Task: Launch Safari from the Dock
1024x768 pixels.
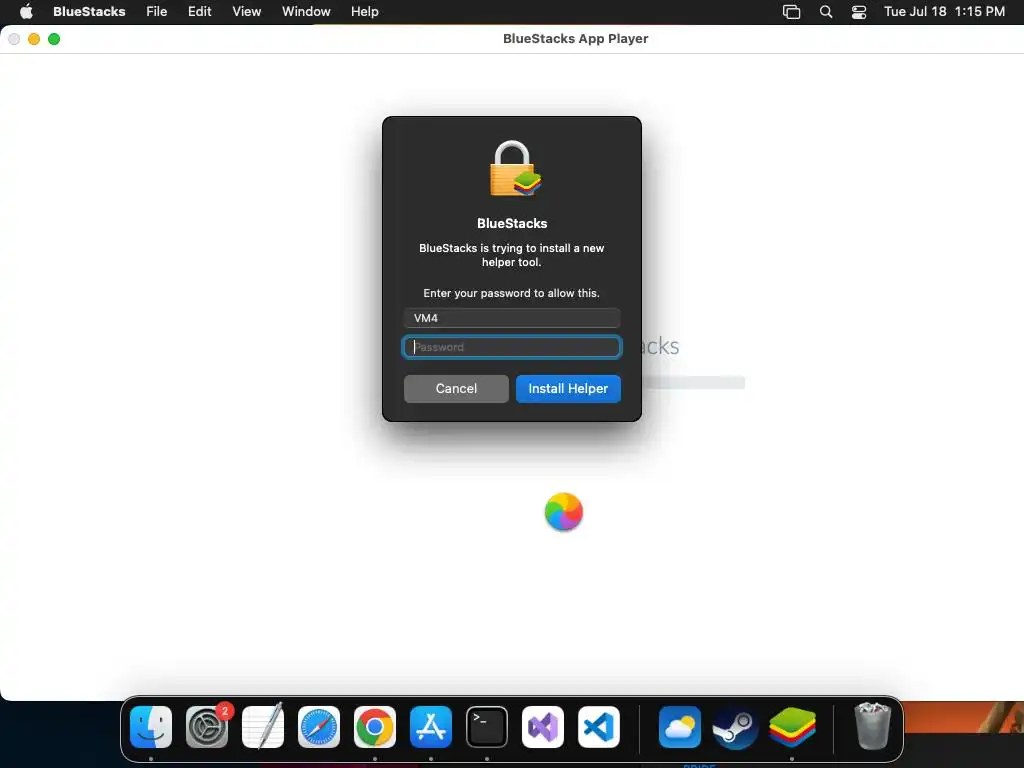Action: coord(319,727)
